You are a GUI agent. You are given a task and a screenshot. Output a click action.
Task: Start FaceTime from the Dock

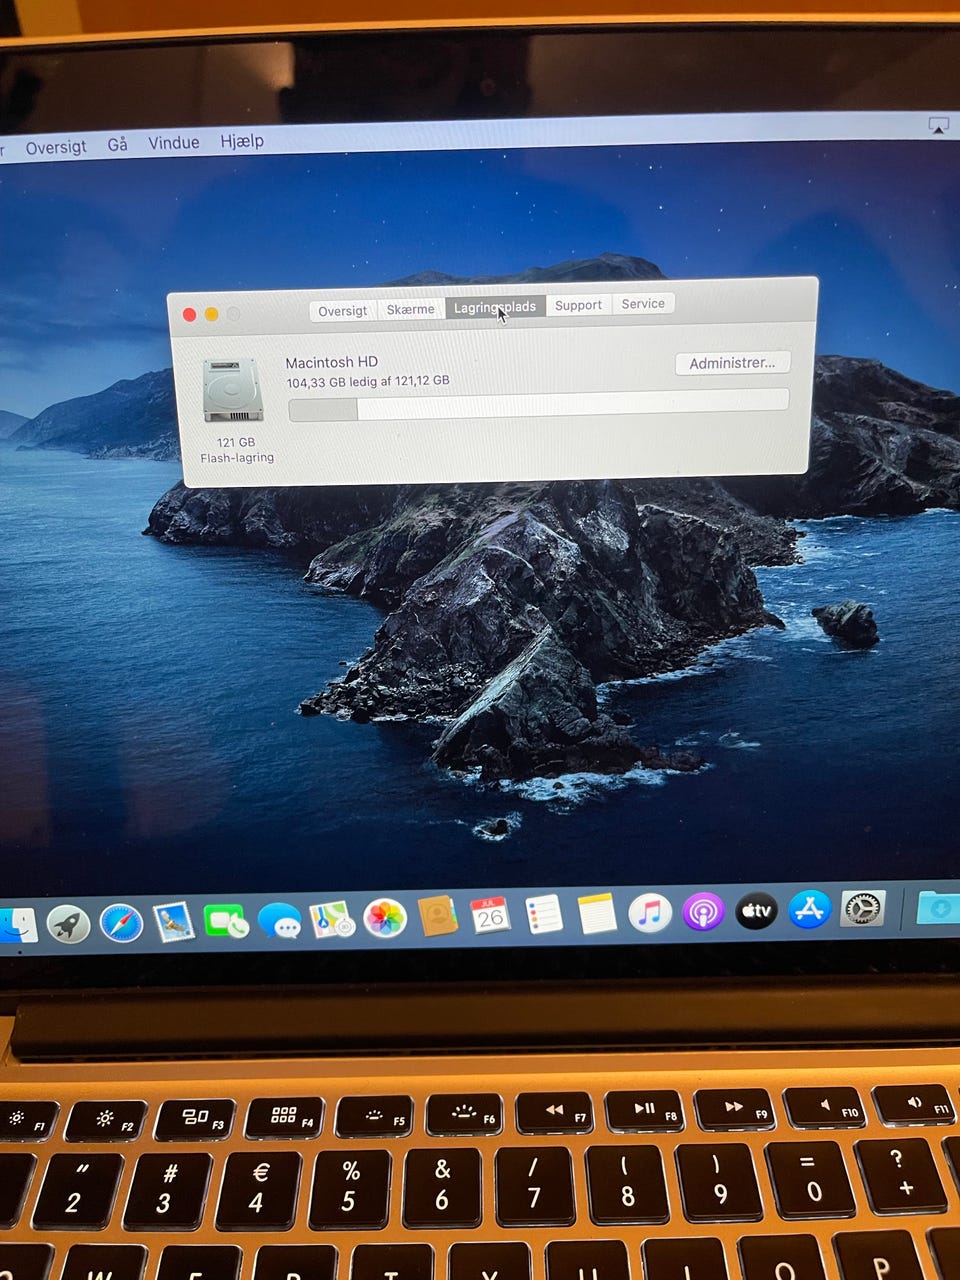[226, 920]
